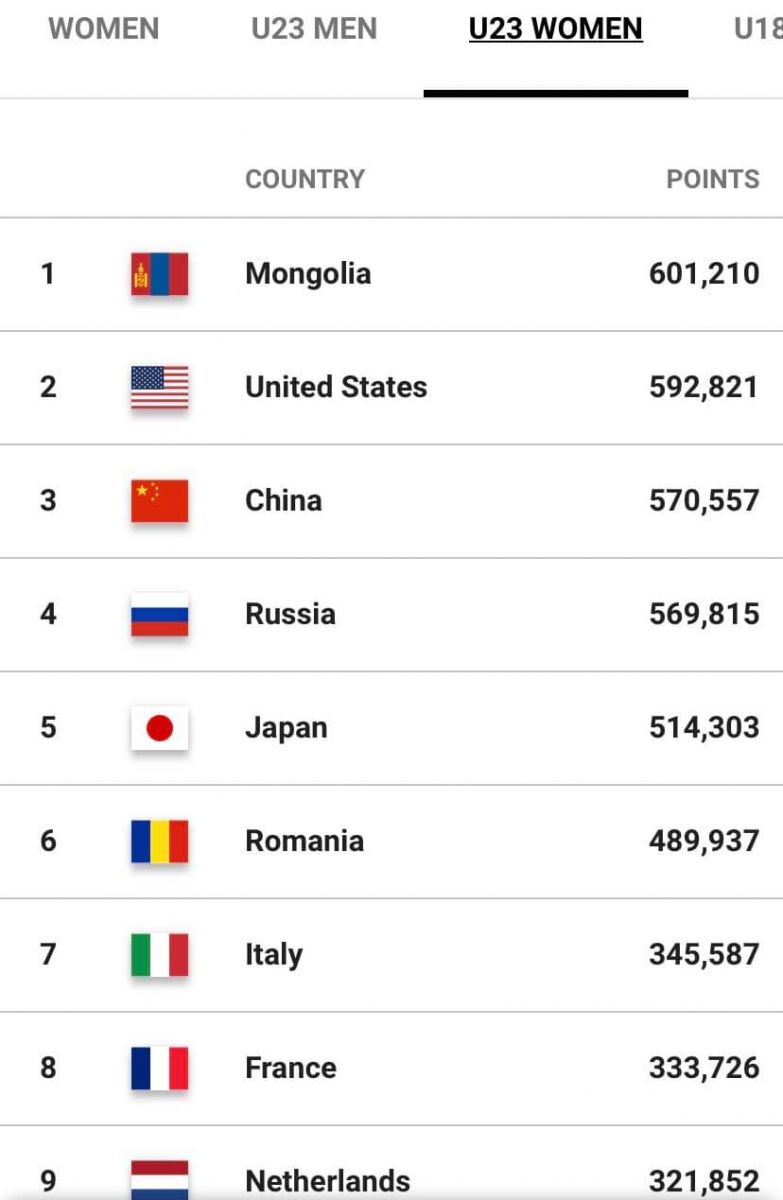The image size is (783, 1200).
Task: Click the China flag icon
Action: pos(159,501)
